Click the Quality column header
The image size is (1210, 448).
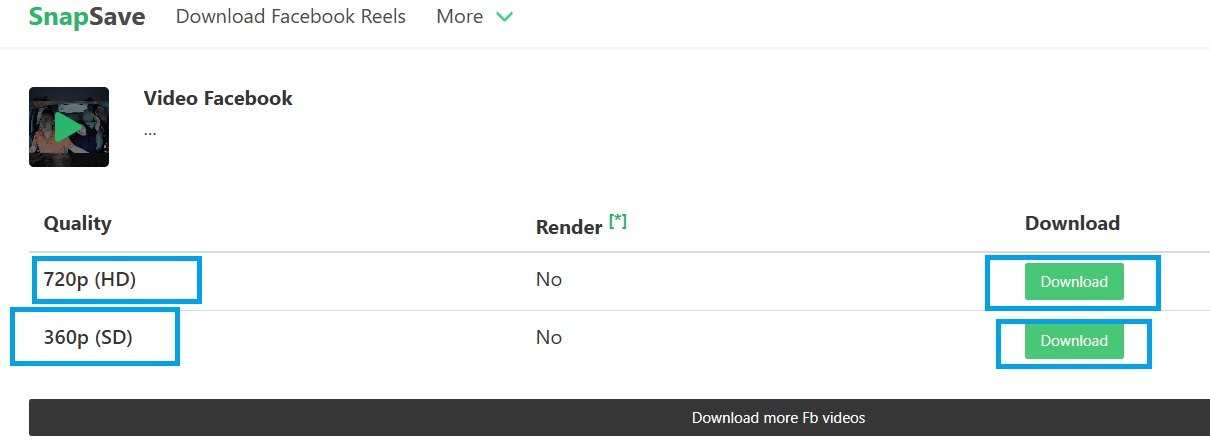pos(78,223)
